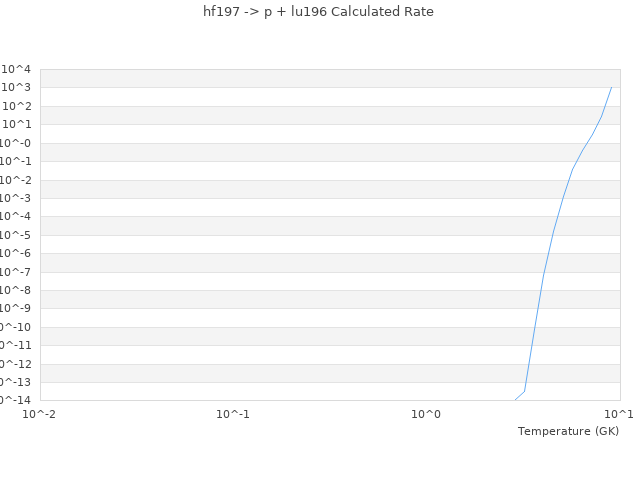Viewport: 640px width, 480px height.
Task: Click the blue curve where it crosses 10^-0
Action: coord(588,143)
